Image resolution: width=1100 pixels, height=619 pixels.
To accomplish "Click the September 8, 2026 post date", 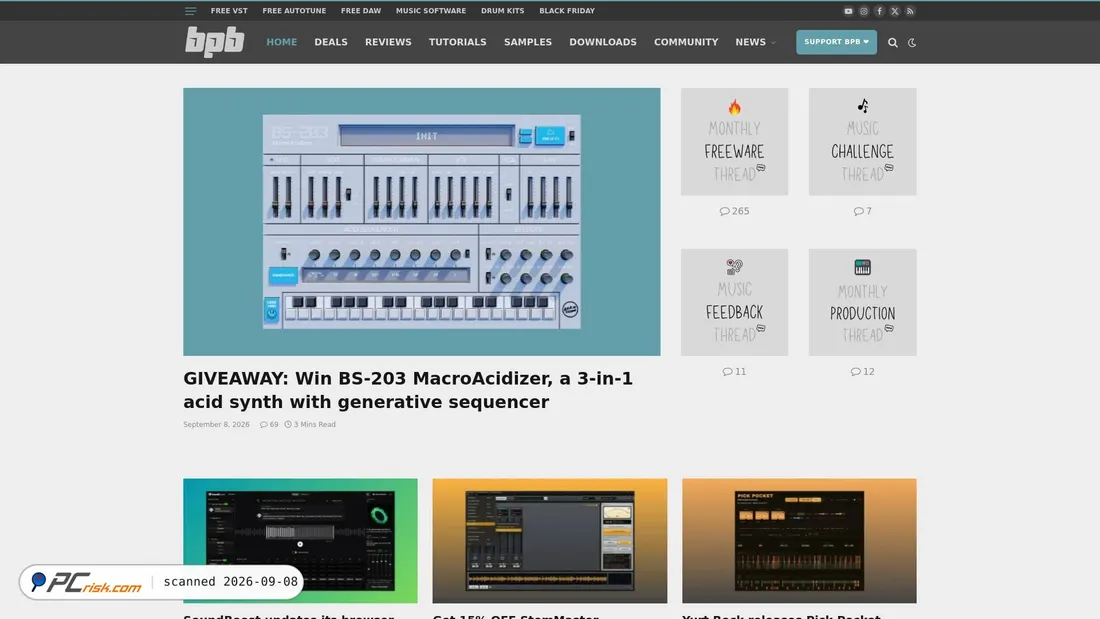I will (216, 425).
